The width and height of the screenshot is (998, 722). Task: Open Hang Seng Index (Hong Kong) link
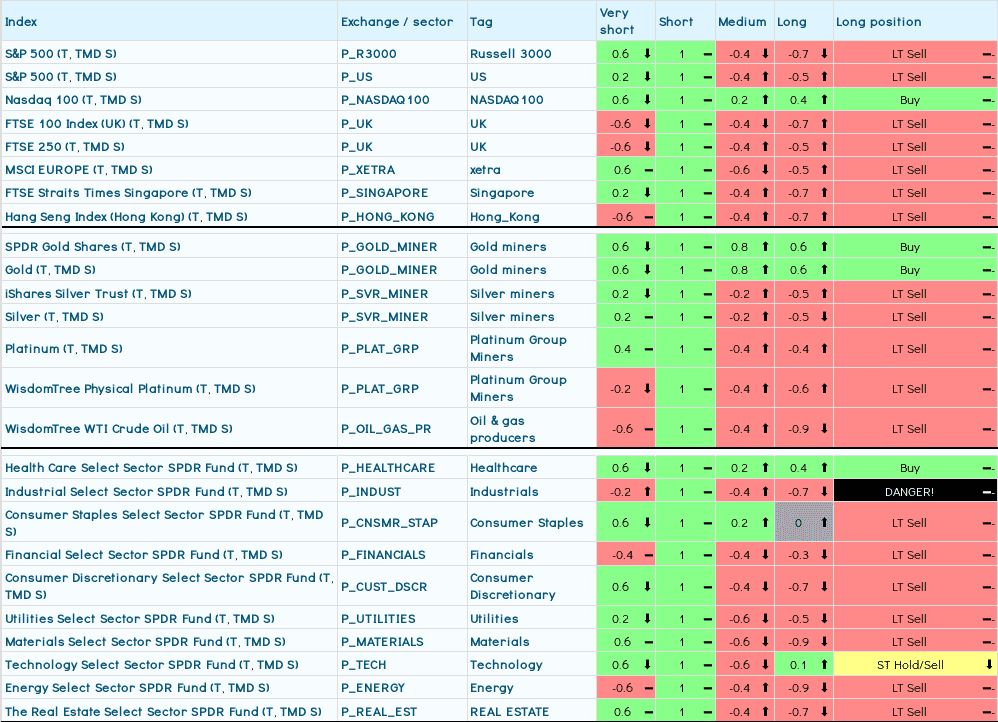point(126,216)
